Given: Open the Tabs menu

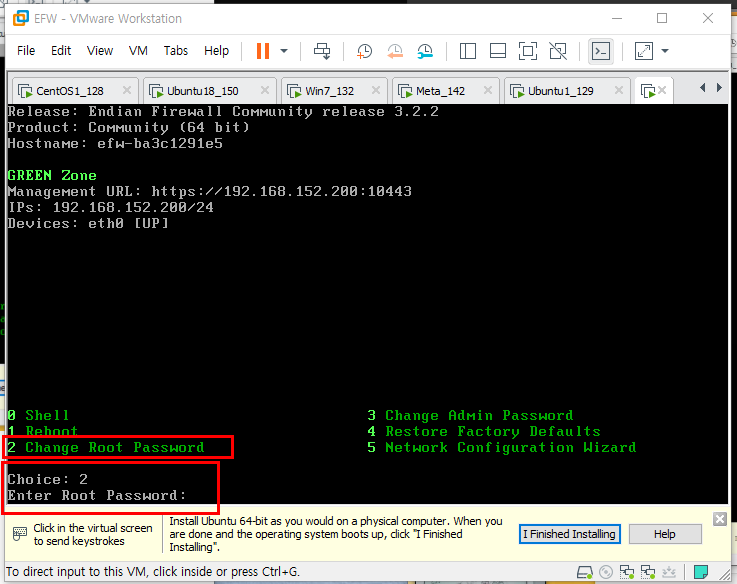Looking at the screenshot, I should 176,50.
